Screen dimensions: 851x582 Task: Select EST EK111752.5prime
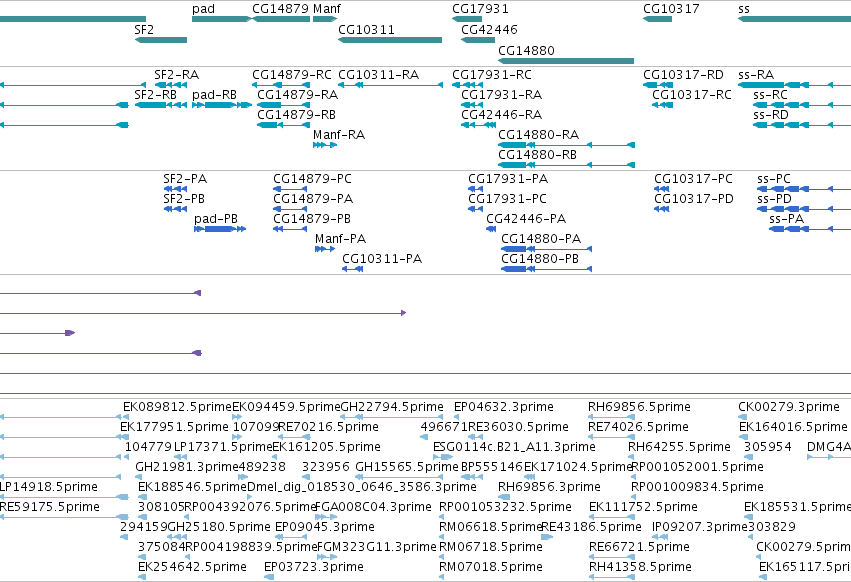tap(643, 507)
